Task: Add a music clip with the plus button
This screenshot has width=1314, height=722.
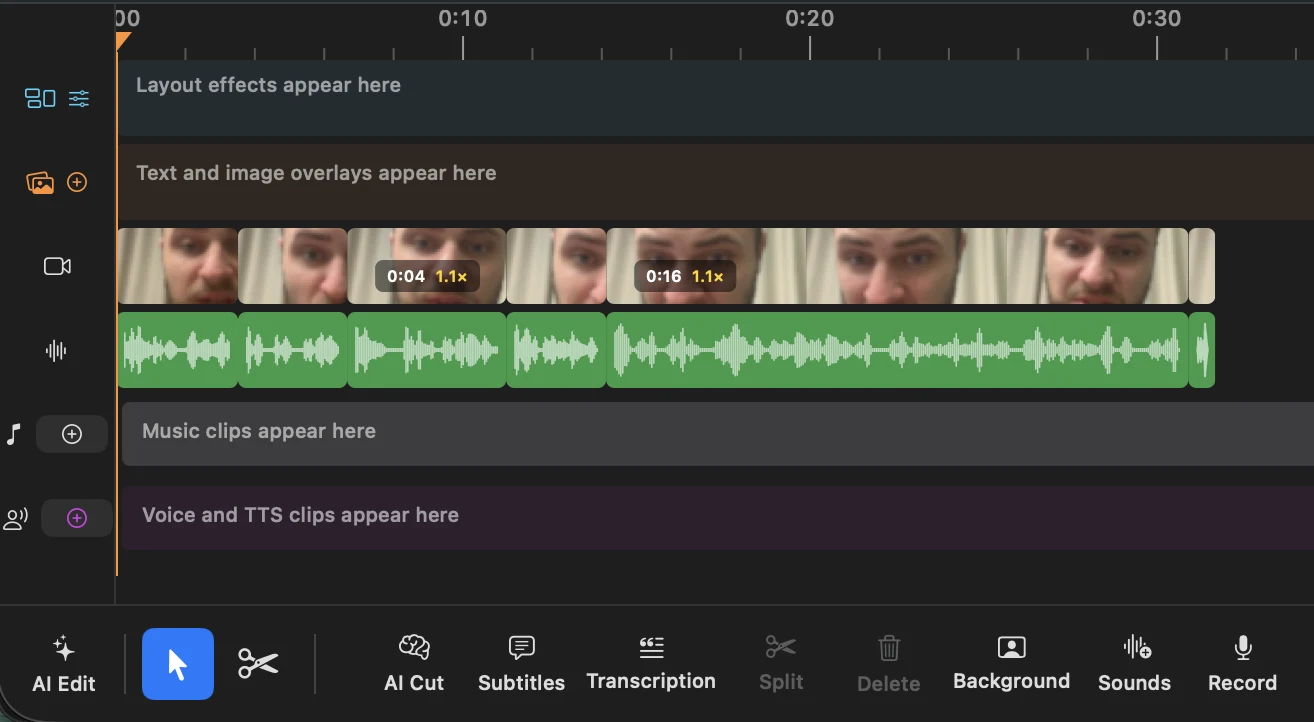Action: (x=72, y=434)
